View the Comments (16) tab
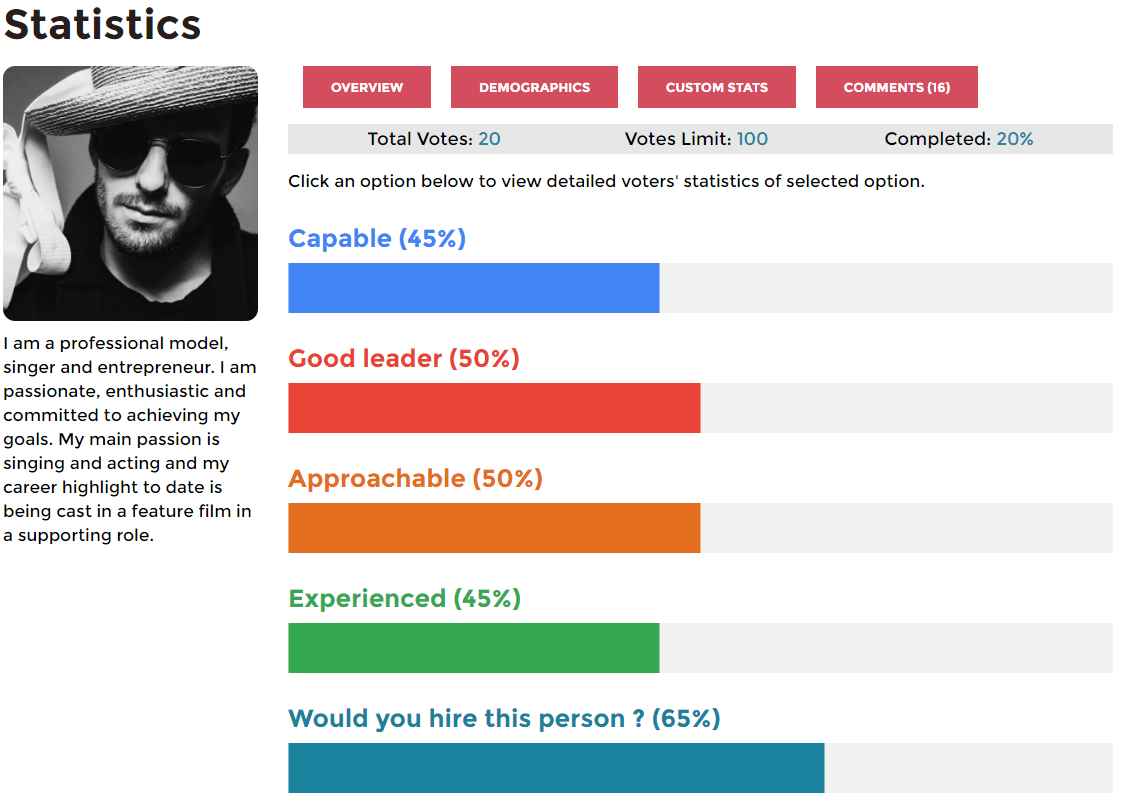 [897, 87]
